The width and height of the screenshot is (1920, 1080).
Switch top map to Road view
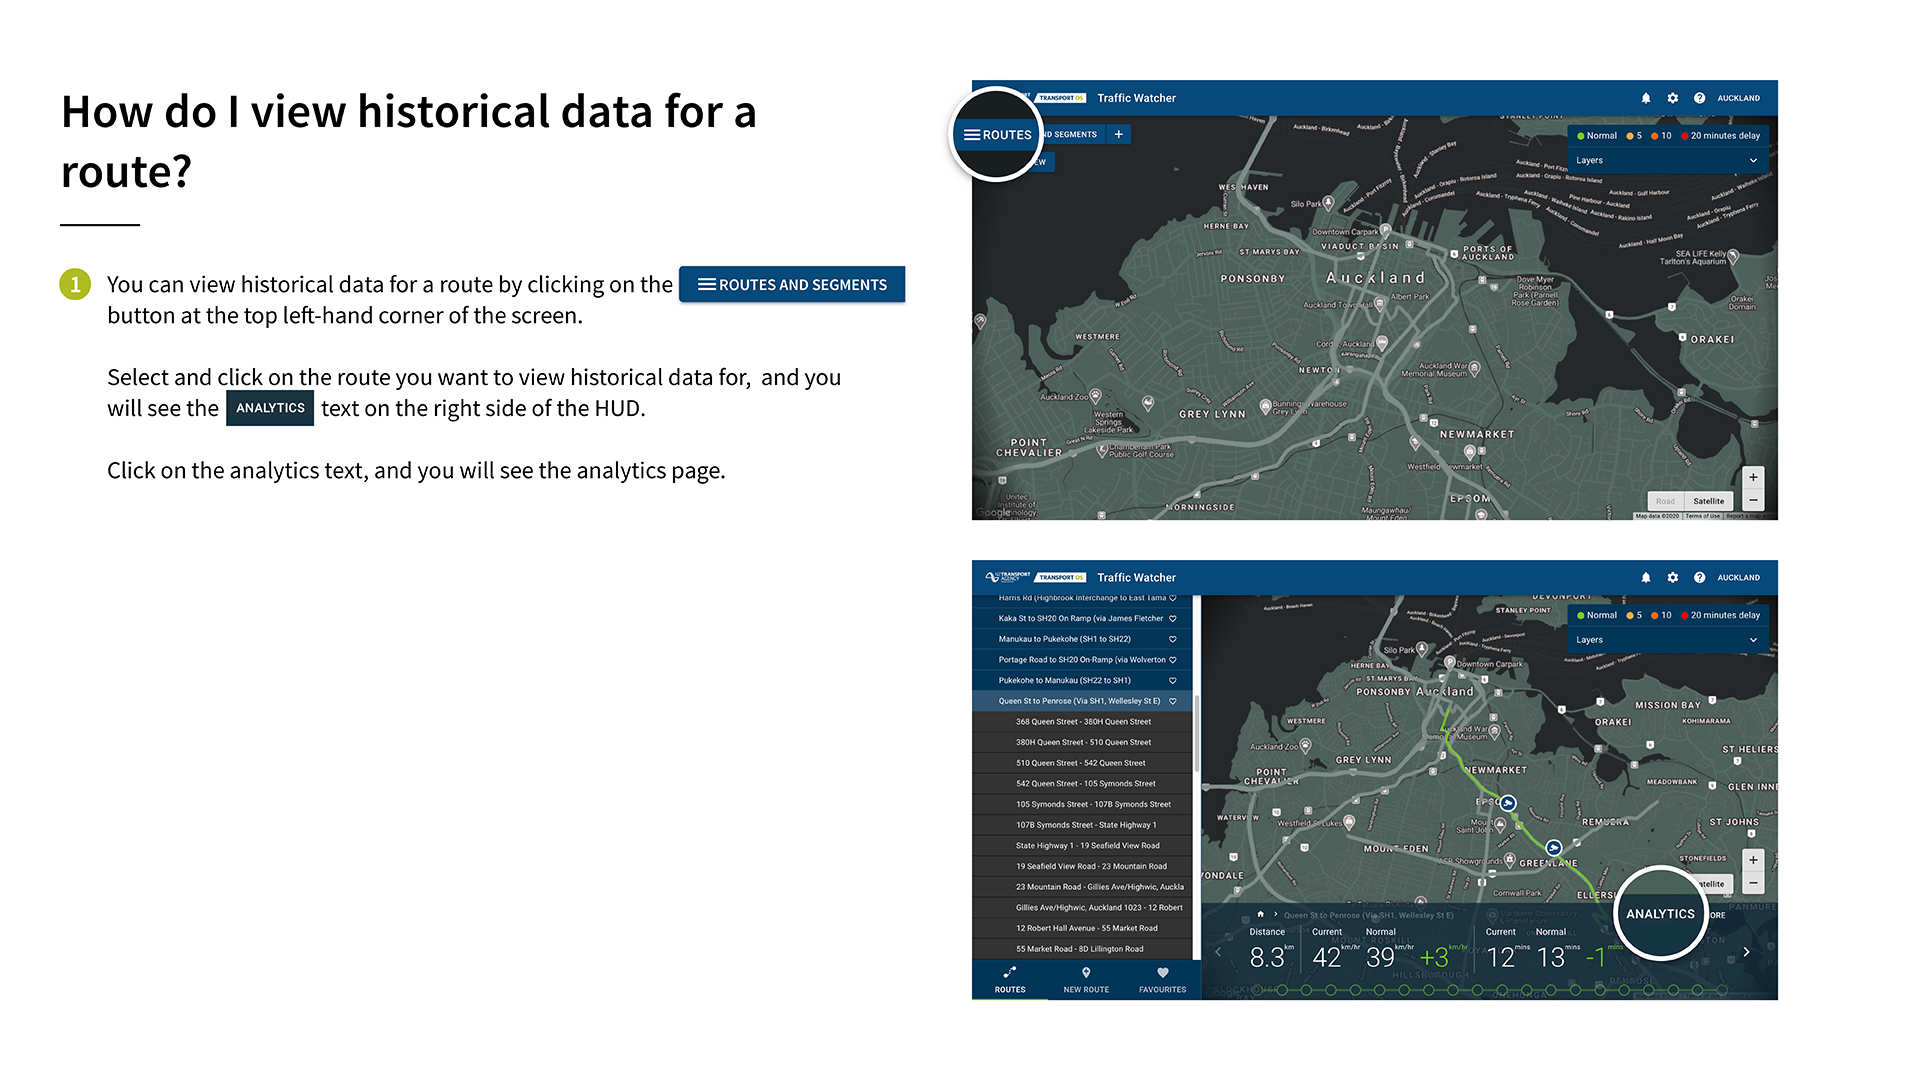pos(1665,501)
